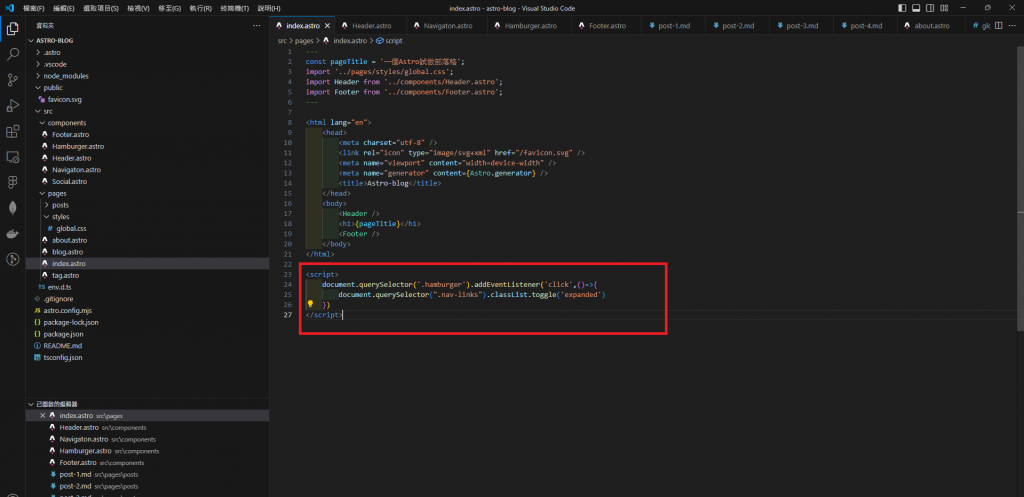This screenshot has height=497, width=1024.
Task: Open the Explorer view in activity bar
Action: pyautogui.click(x=12, y=29)
